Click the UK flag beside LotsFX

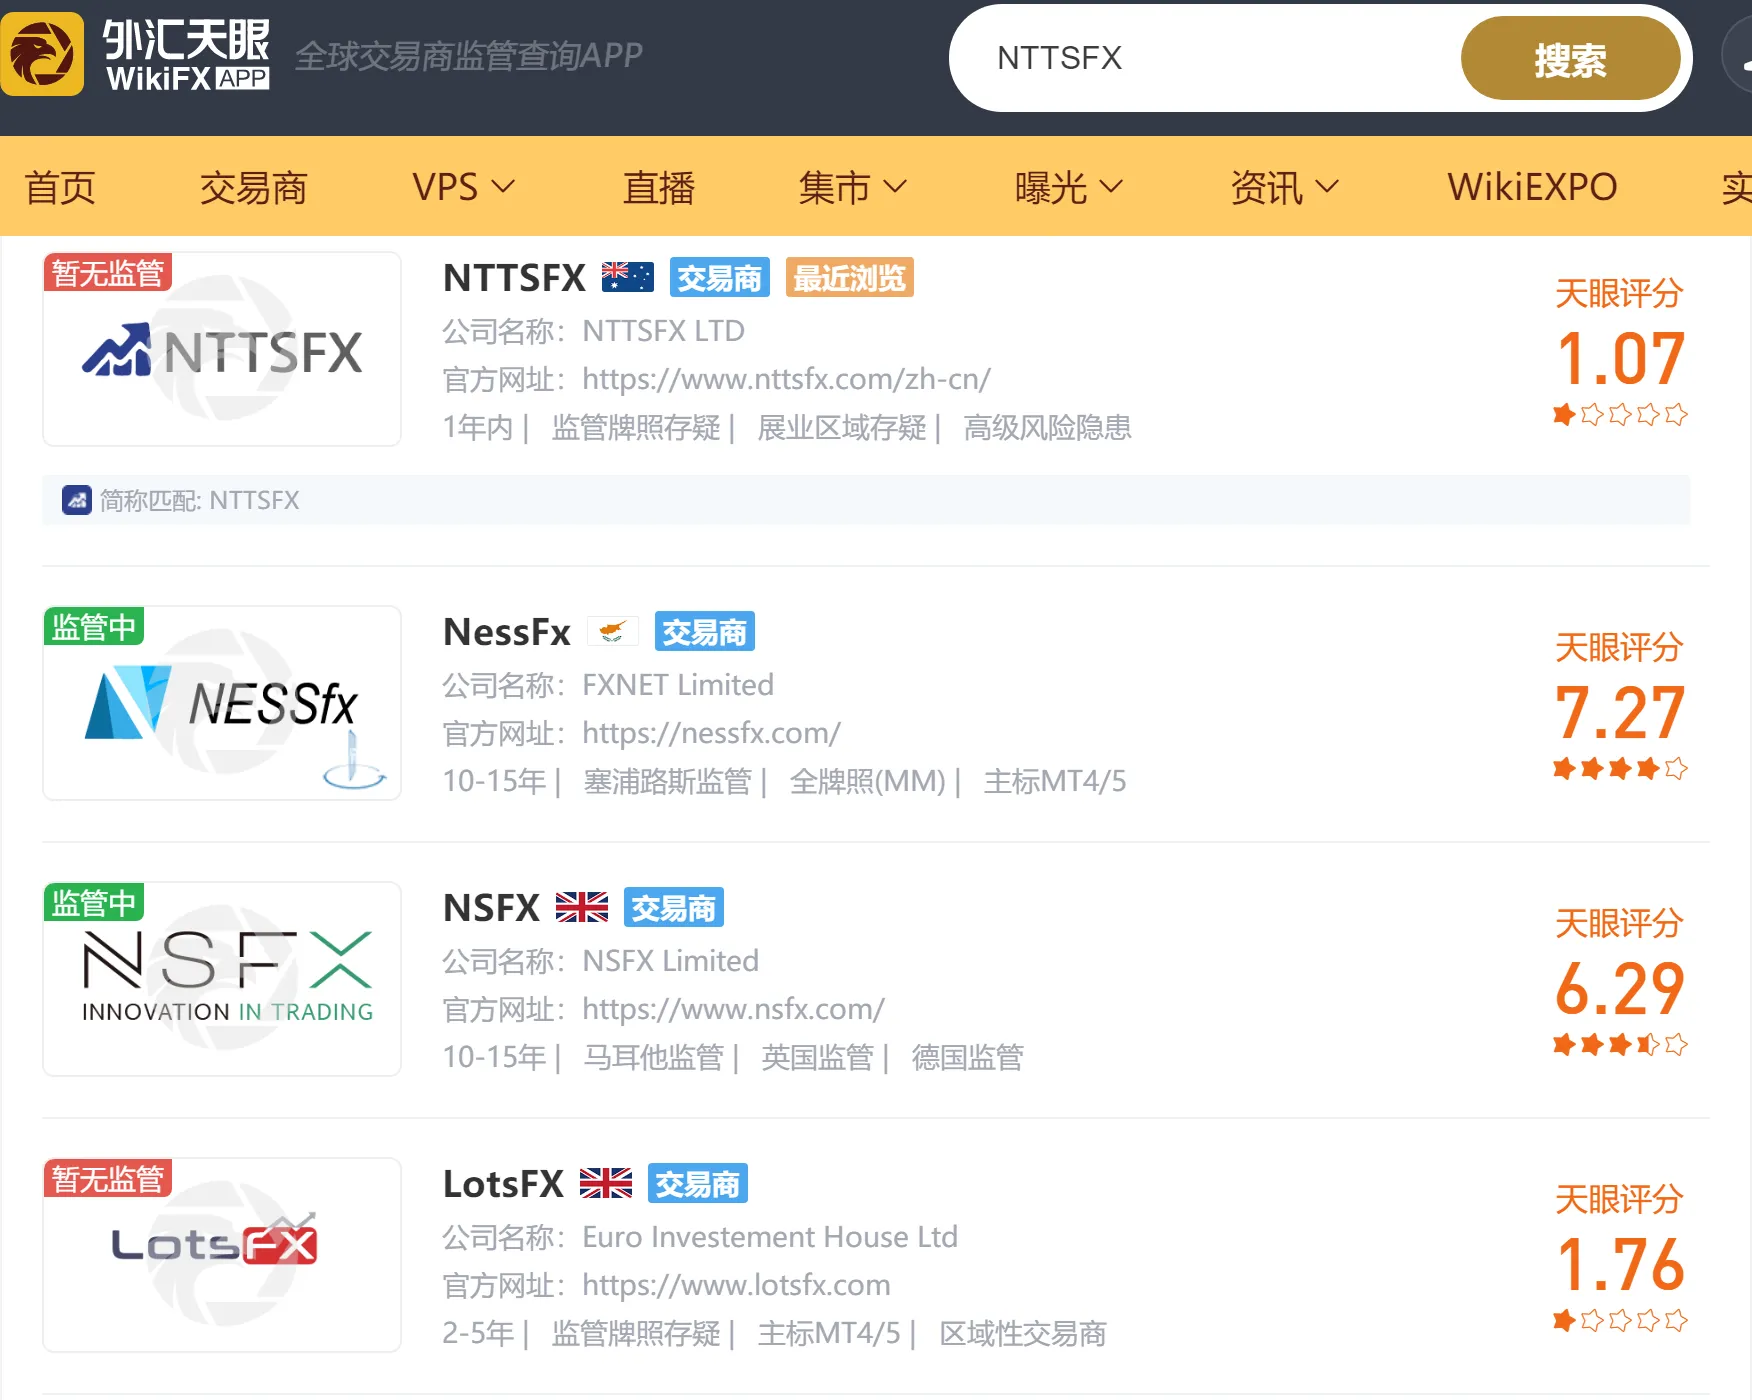(x=605, y=1183)
